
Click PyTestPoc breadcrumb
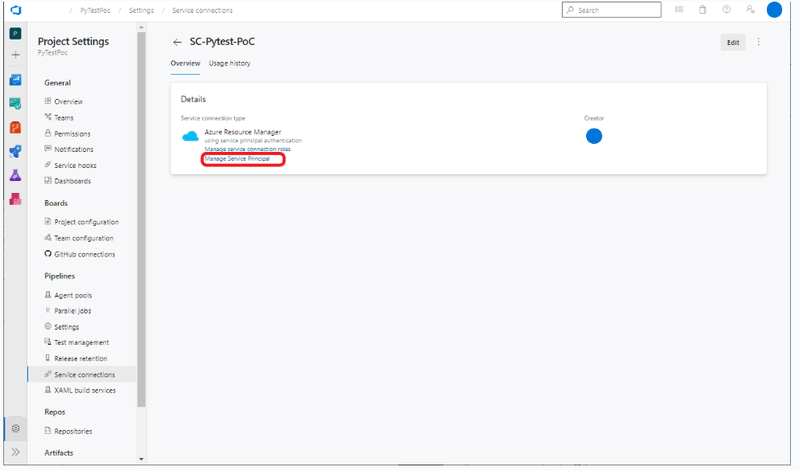pos(95,10)
